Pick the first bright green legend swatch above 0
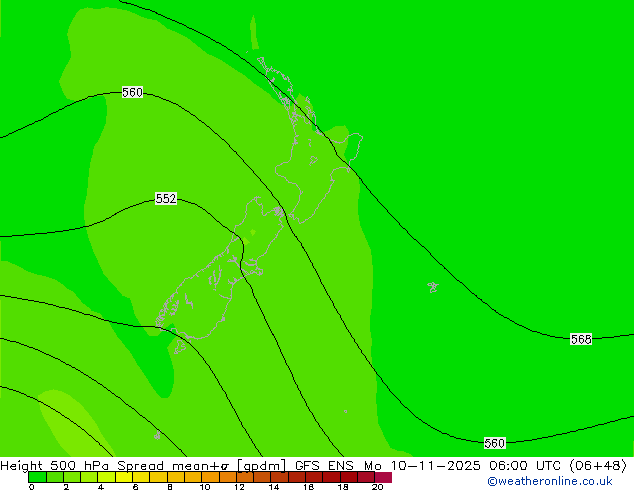The image size is (634, 490). click(37, 477)
